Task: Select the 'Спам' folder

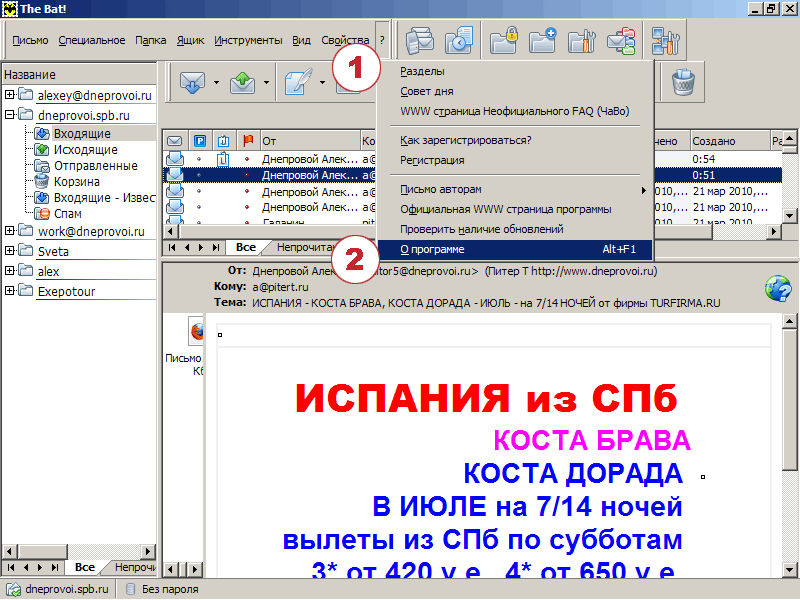Action: point(68,213)
